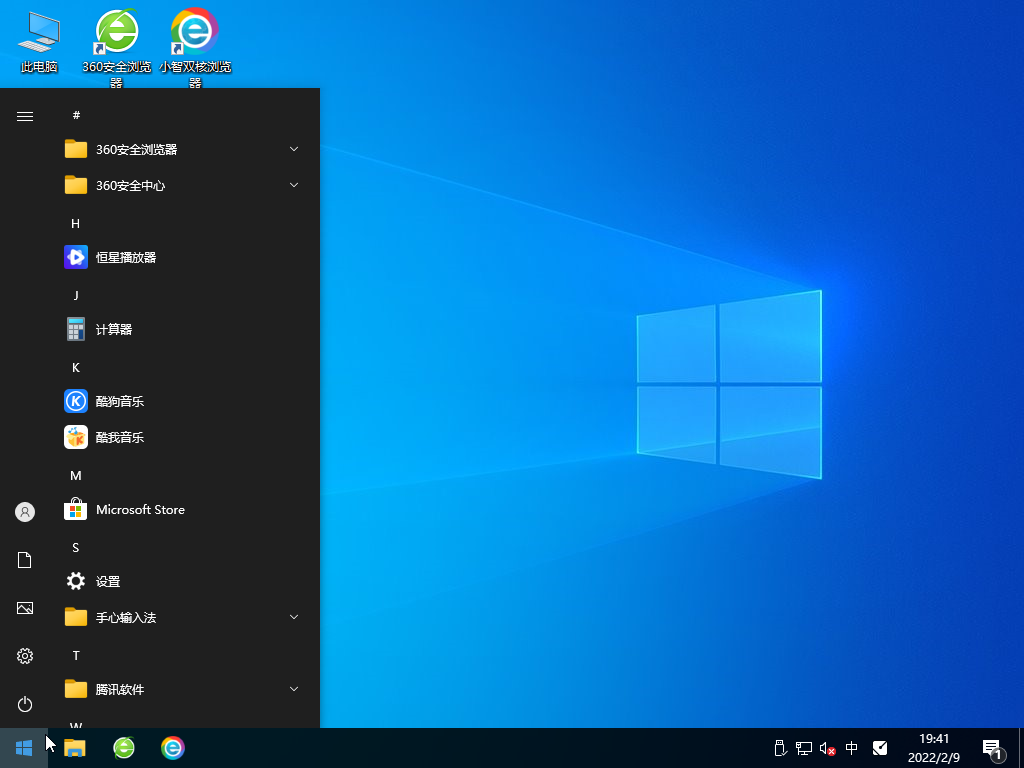Click the Action Center notification badge
The height and width of the screenshot is (768, 1024).
(x=992, y=748)
